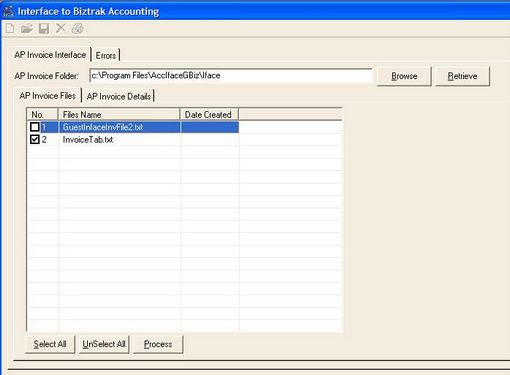The height and width of the screenshot is (375, 510).
Task: Open the AP Invoice Details tab
Action: click(119, 96)
